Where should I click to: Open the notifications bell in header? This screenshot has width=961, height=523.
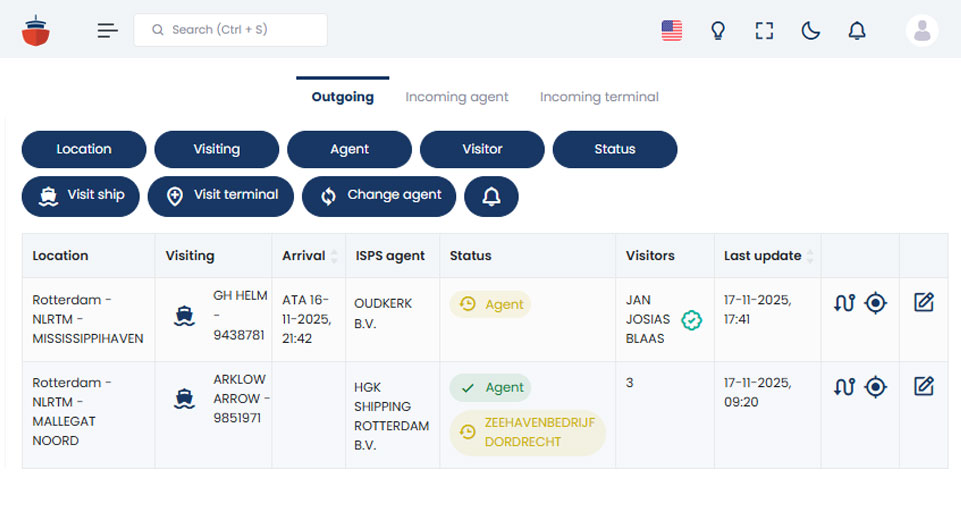pos(857,30)
